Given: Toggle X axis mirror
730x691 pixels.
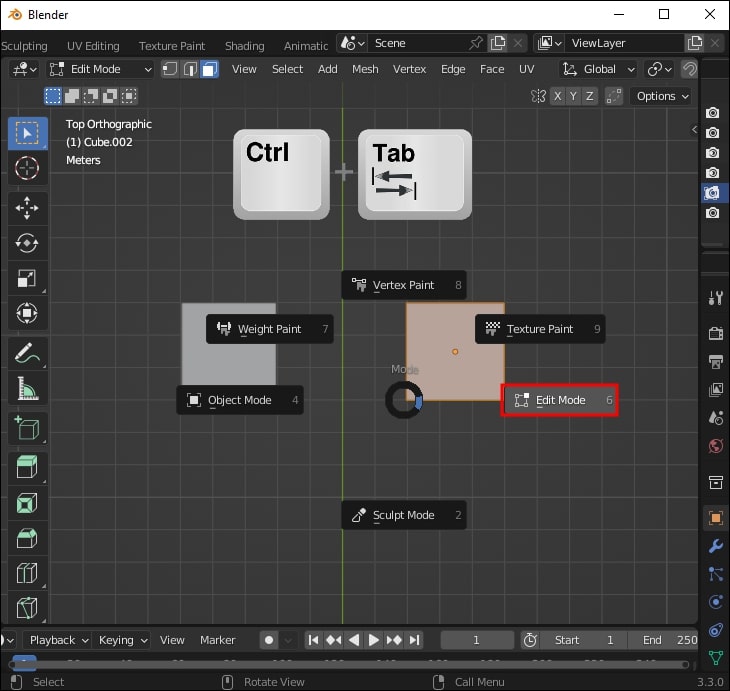Looking at the screenshot, I should 557,96.
